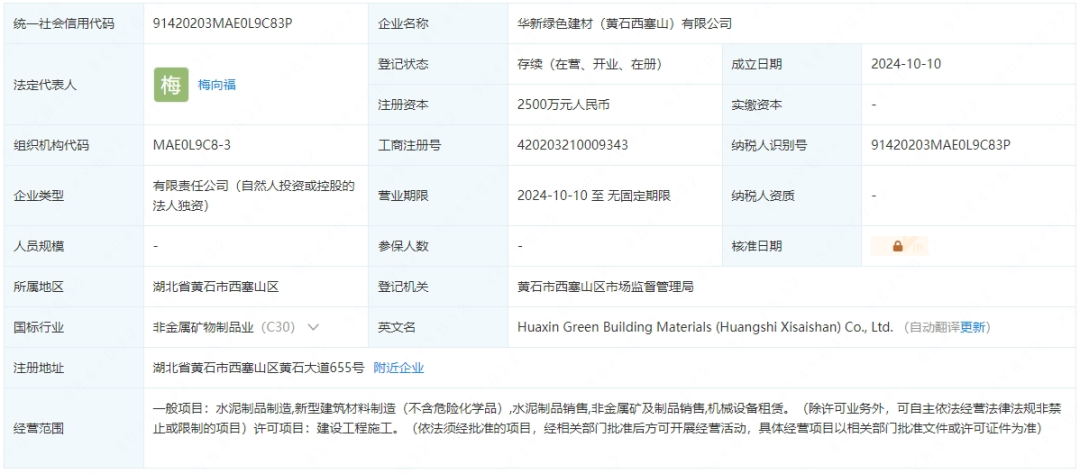Click business term 2024-10-10 至 无固定期限

[x=594, y=196]
